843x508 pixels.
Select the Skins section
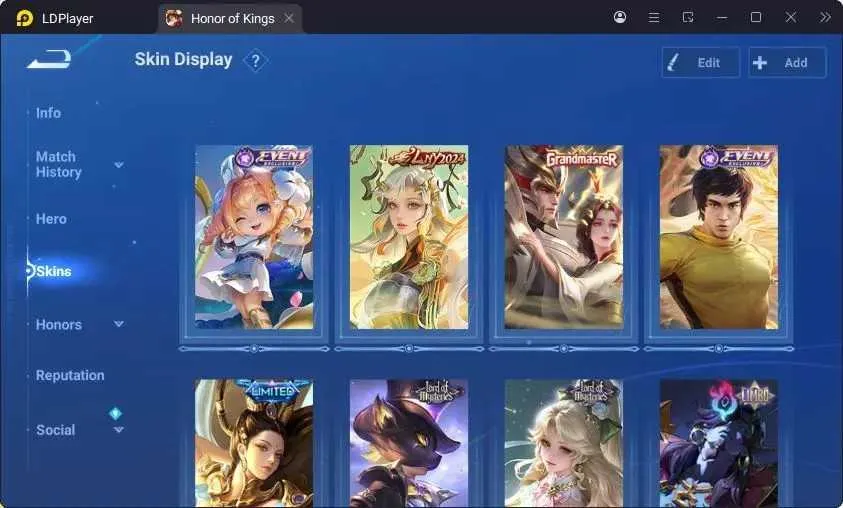point(54,271)
